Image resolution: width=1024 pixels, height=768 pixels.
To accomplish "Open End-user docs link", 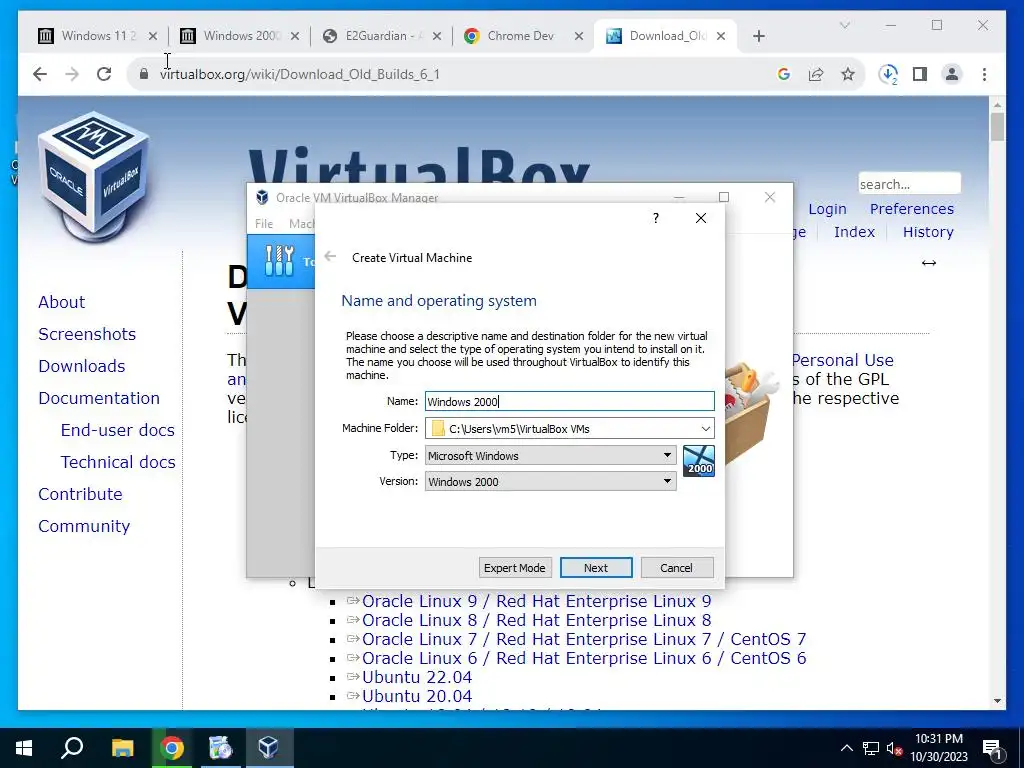I will [x=118, y=430].
